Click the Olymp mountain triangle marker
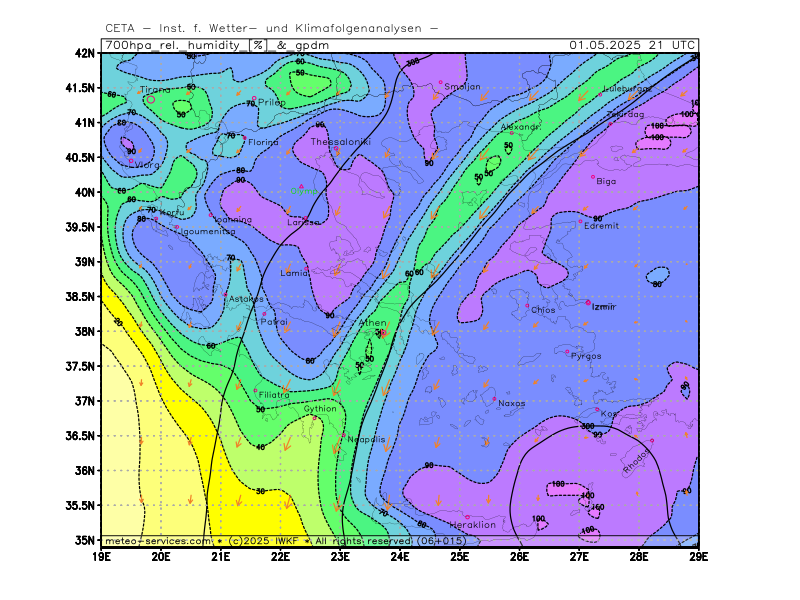 tap(302, 186)
